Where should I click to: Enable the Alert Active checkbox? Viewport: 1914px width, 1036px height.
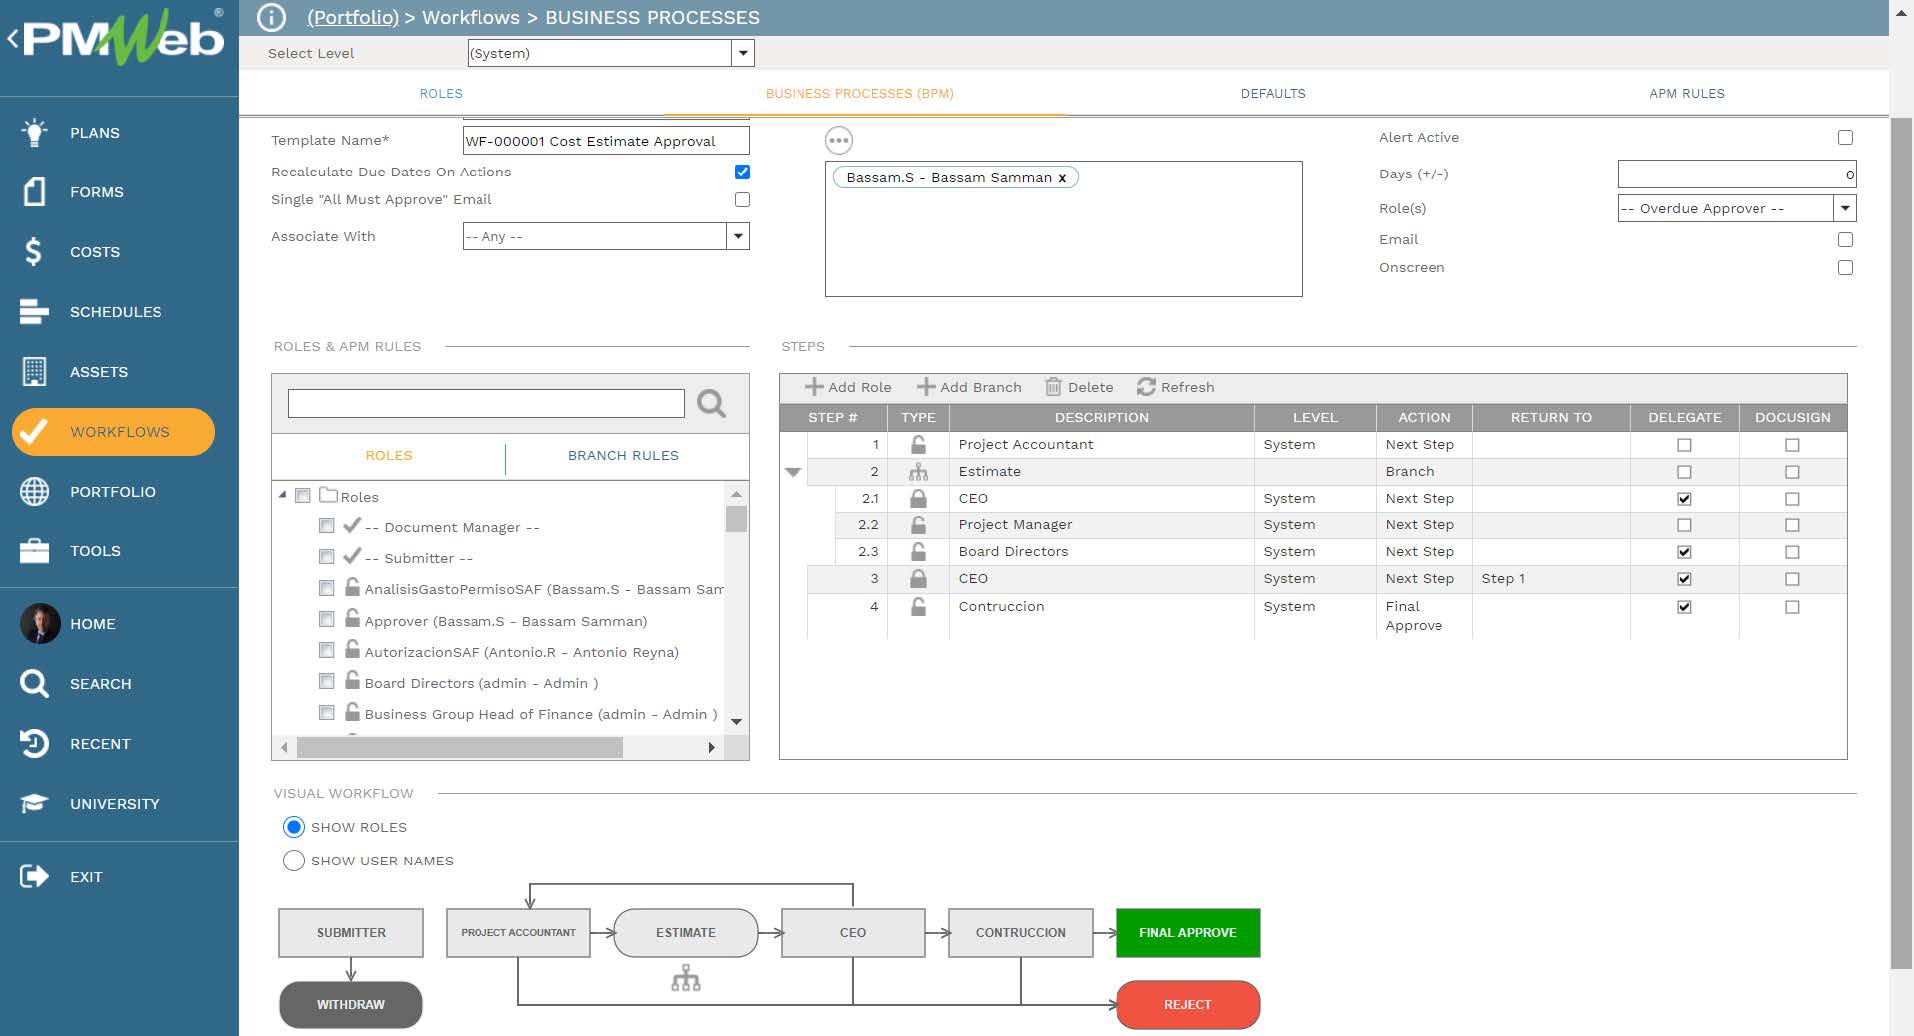click(x=1845, y=137)
